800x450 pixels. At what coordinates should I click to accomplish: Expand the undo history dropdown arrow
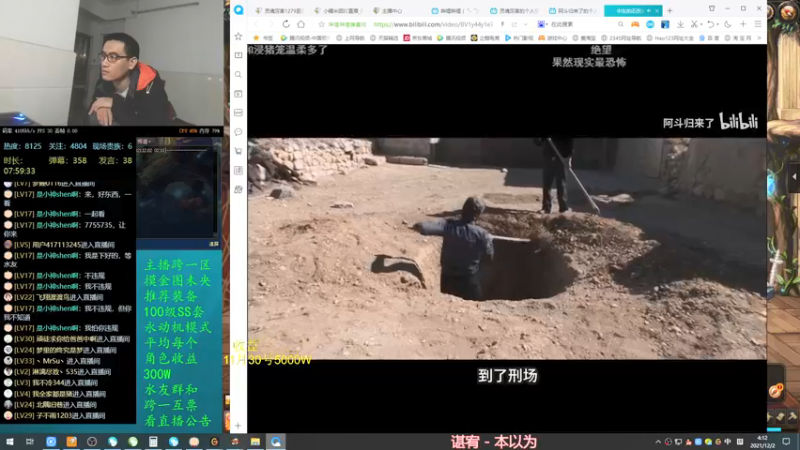click(717, 24)
